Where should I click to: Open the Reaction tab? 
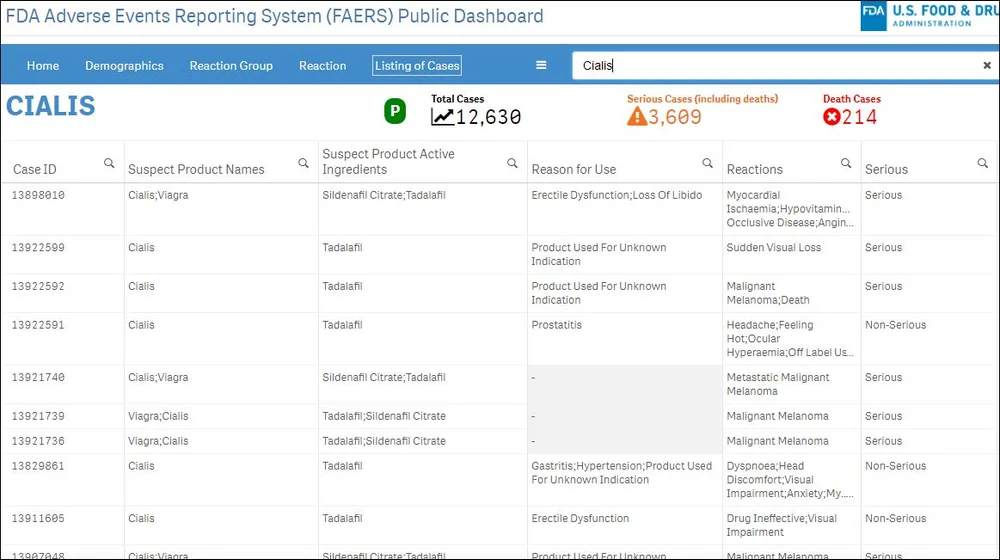point(323,66)
